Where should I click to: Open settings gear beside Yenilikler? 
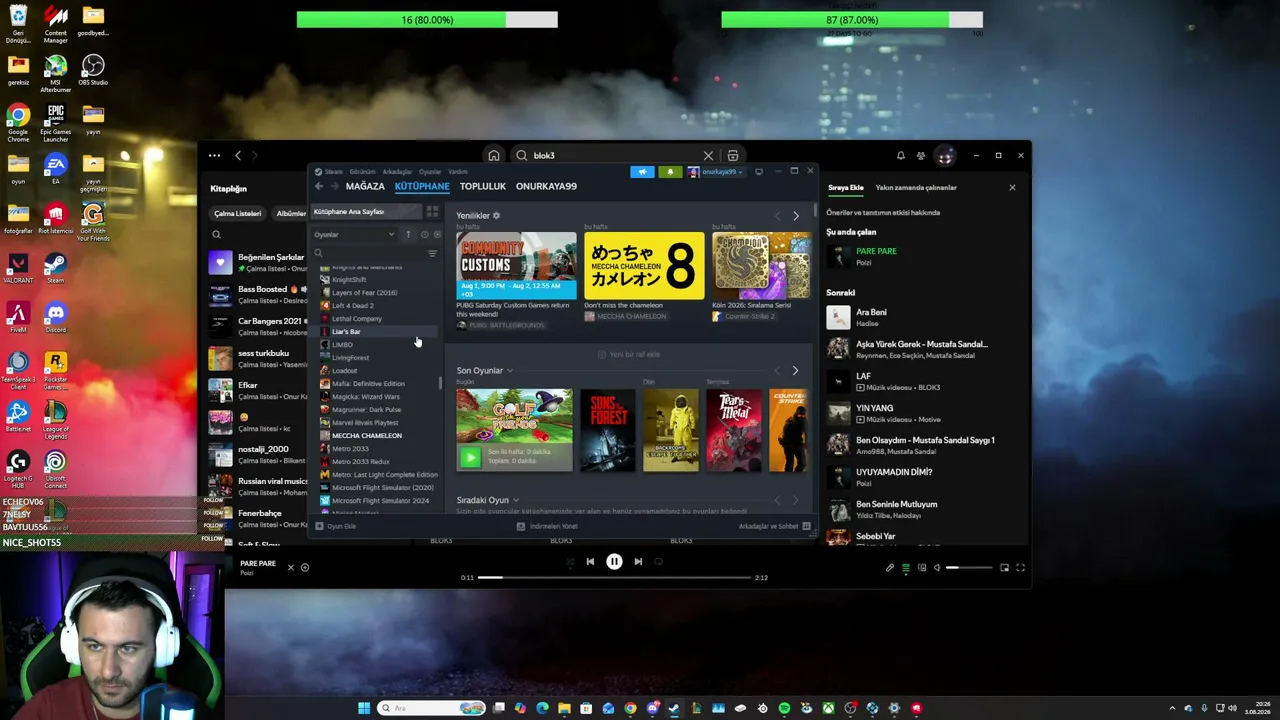(496, 216)
